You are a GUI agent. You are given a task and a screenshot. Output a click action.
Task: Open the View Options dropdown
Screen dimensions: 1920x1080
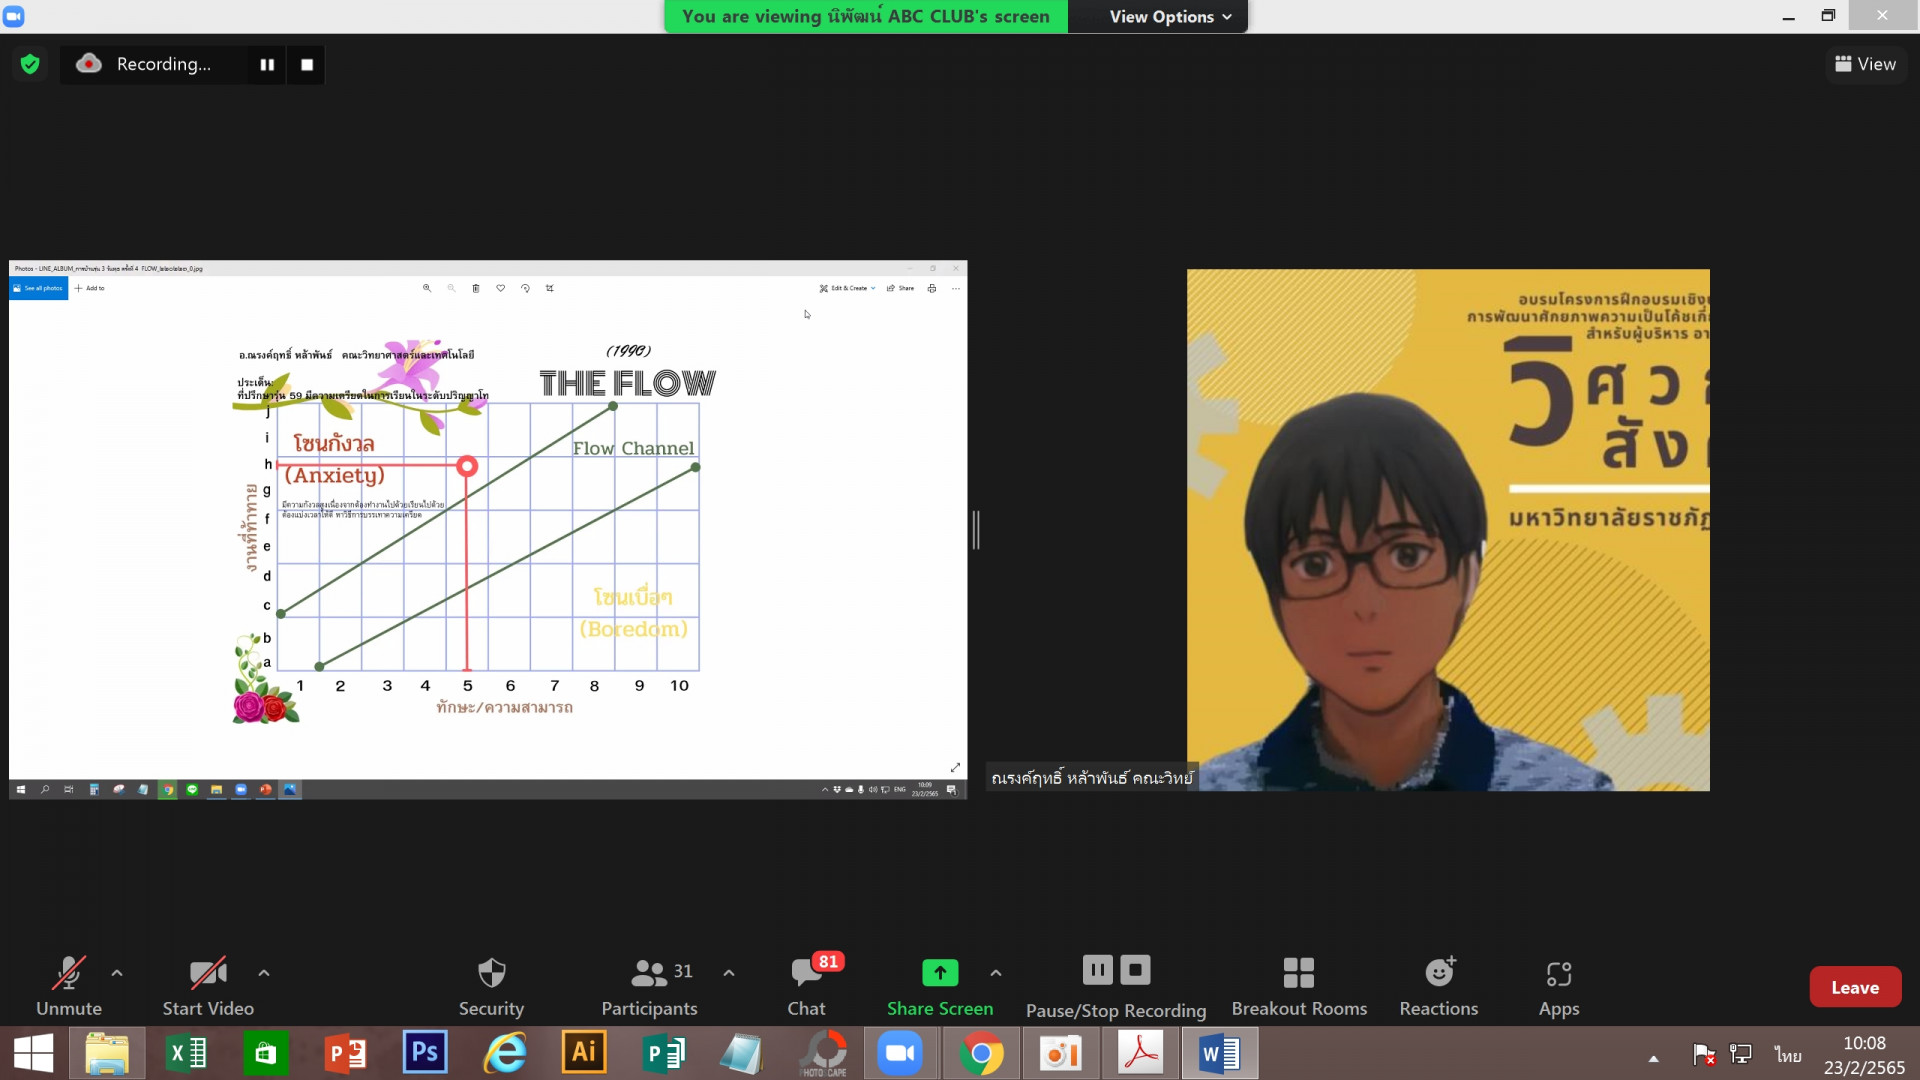(1169, 16)
